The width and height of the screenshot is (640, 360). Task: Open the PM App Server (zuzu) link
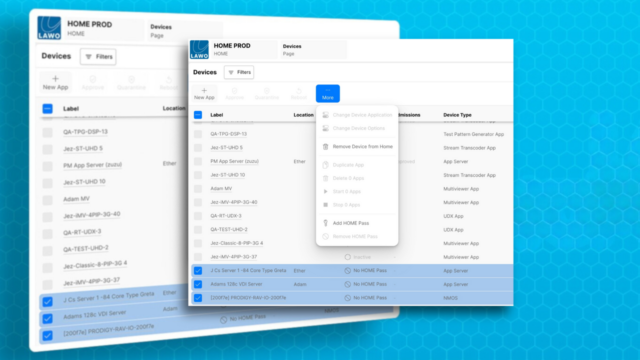[234, 161]
